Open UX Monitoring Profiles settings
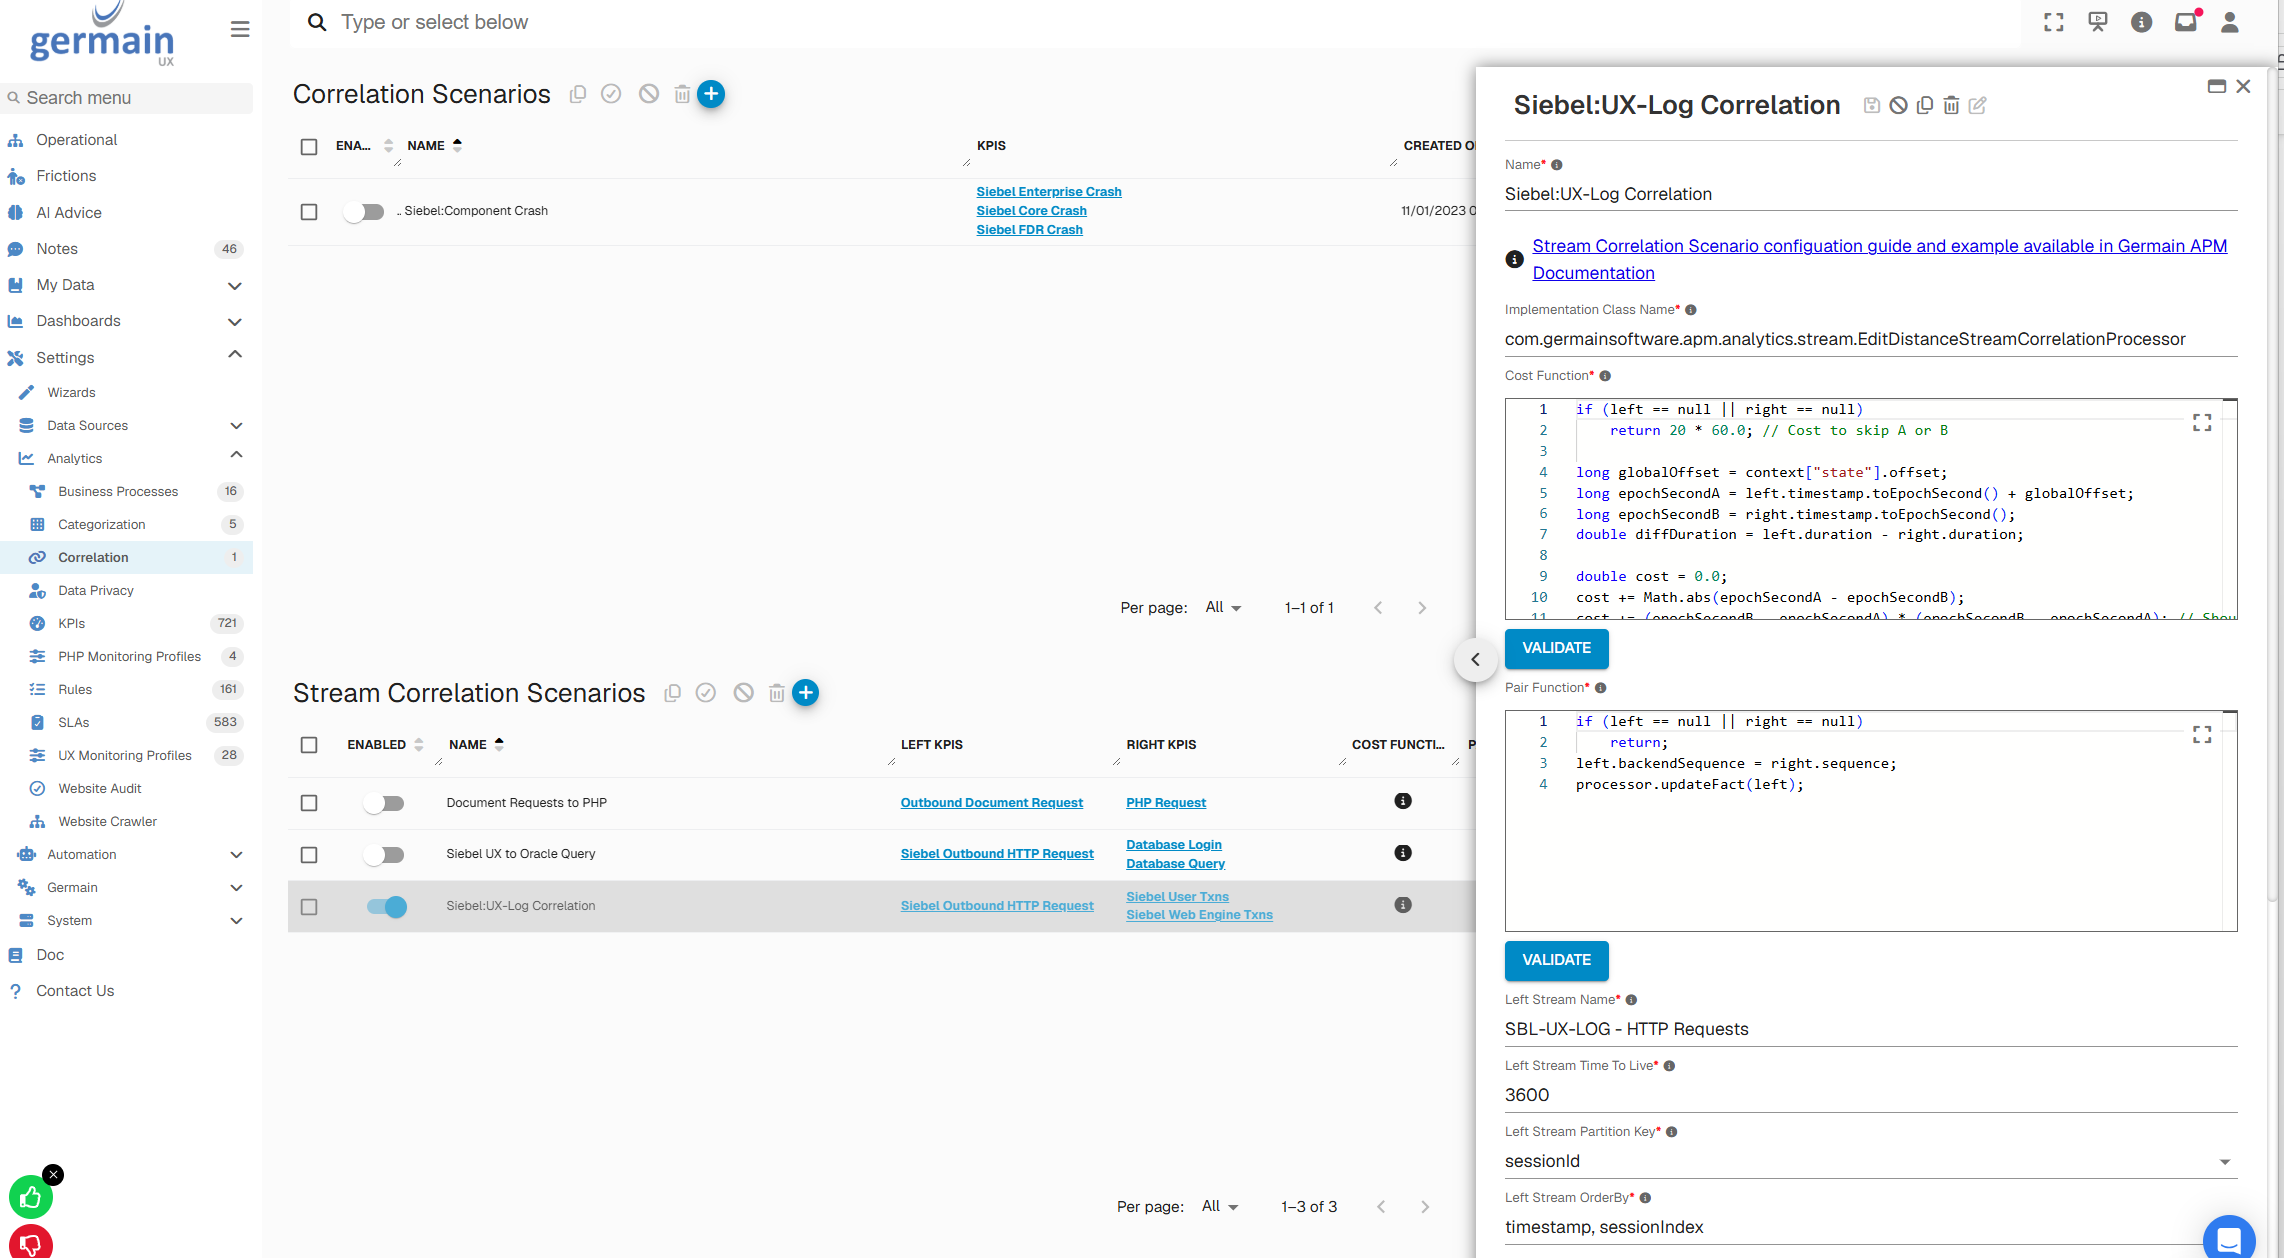The width and height of the screenshot is (2284, 1258). 126,755
